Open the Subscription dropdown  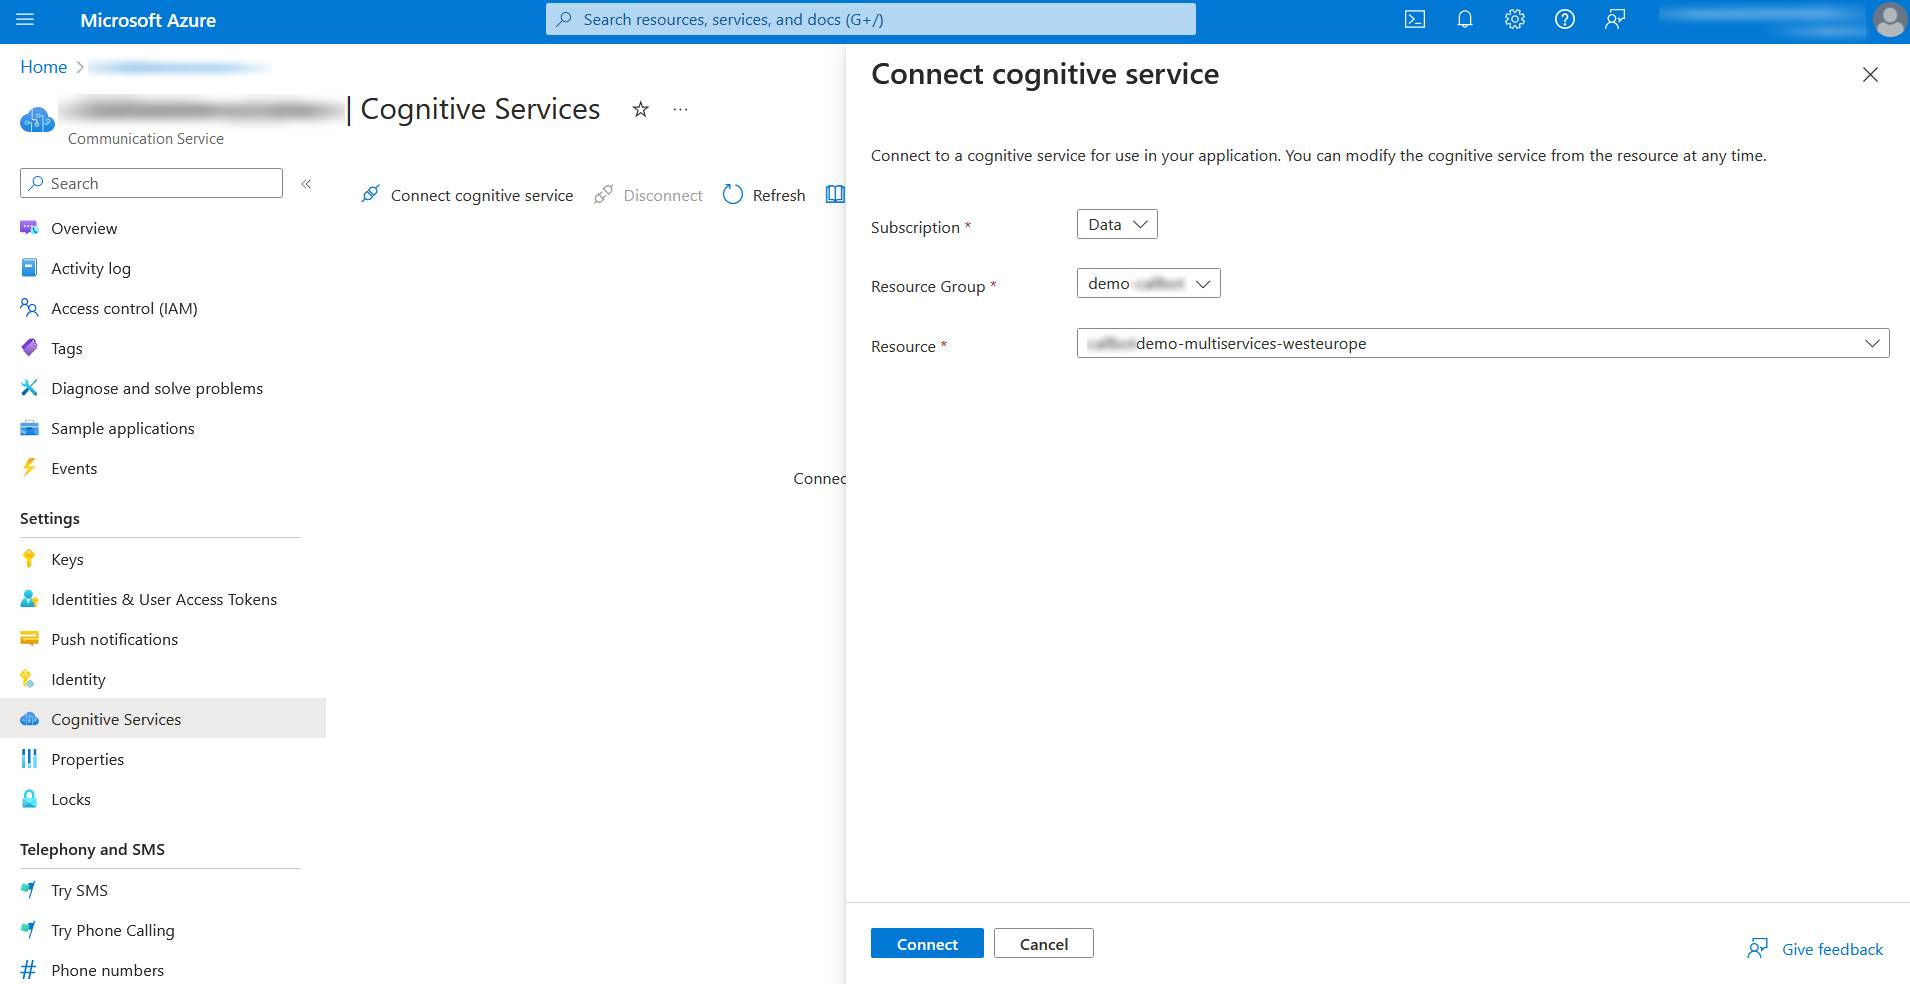tap(1117, 224)
